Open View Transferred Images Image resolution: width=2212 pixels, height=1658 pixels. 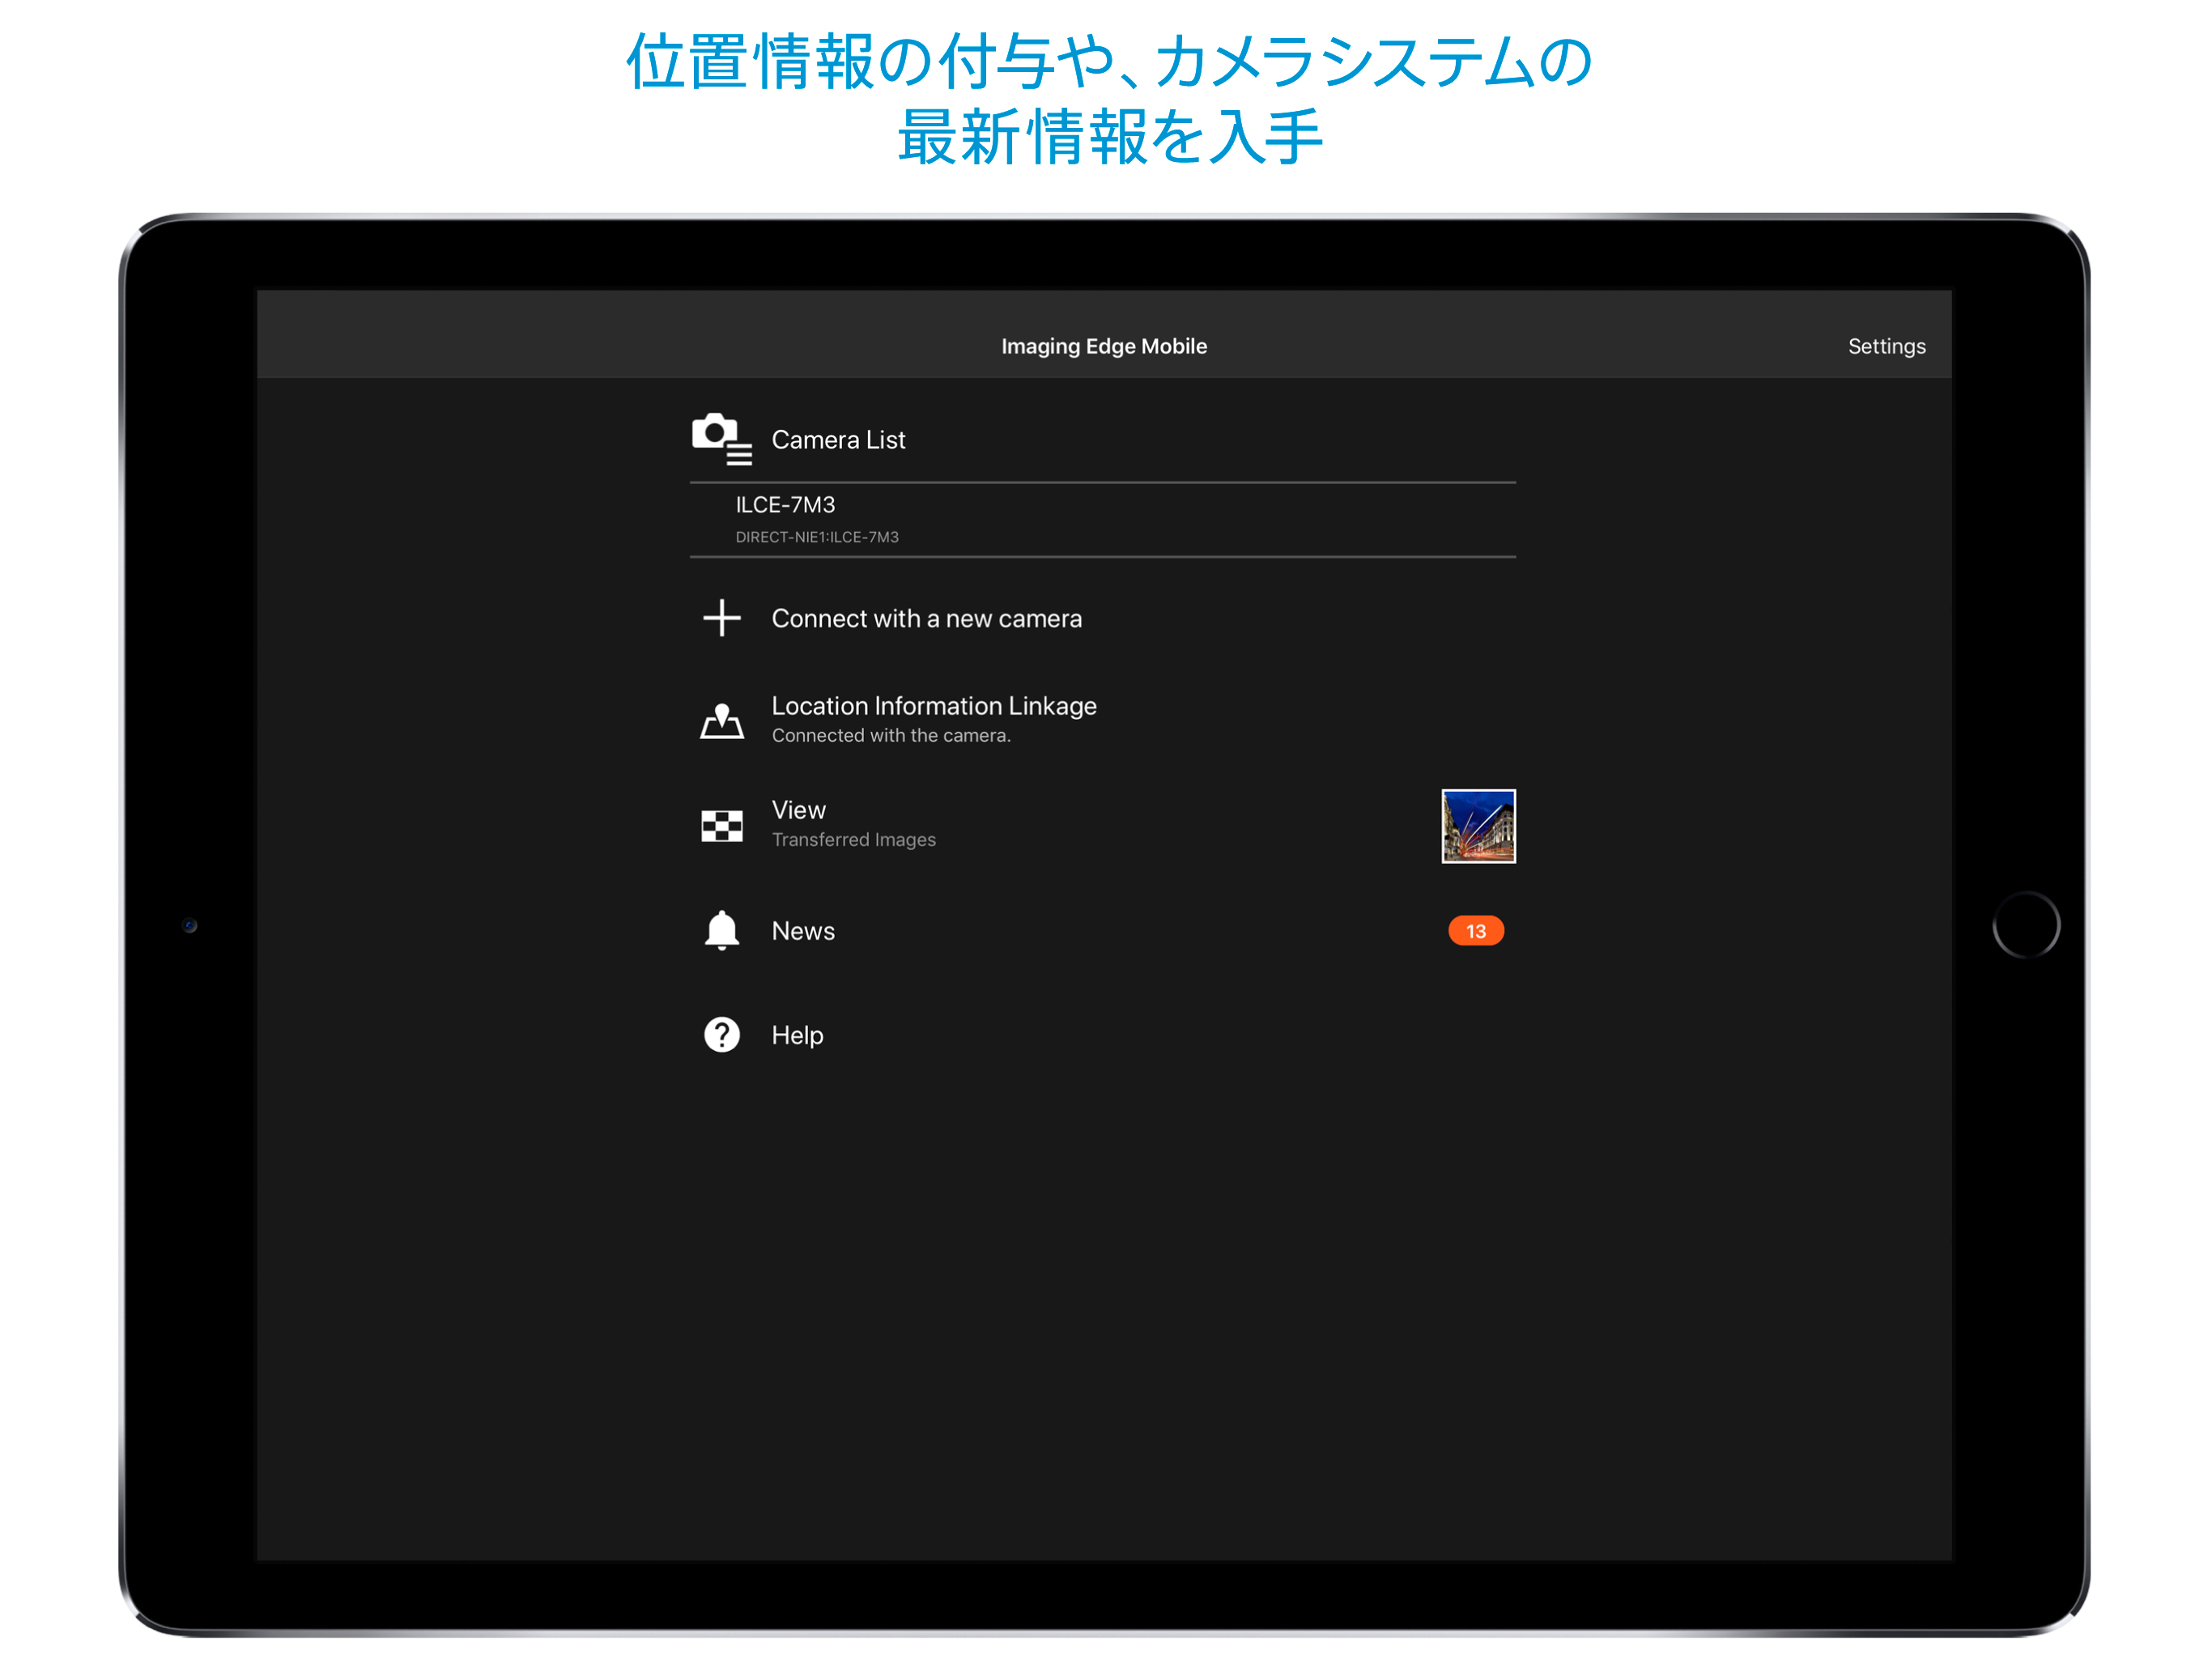point(853,823)
